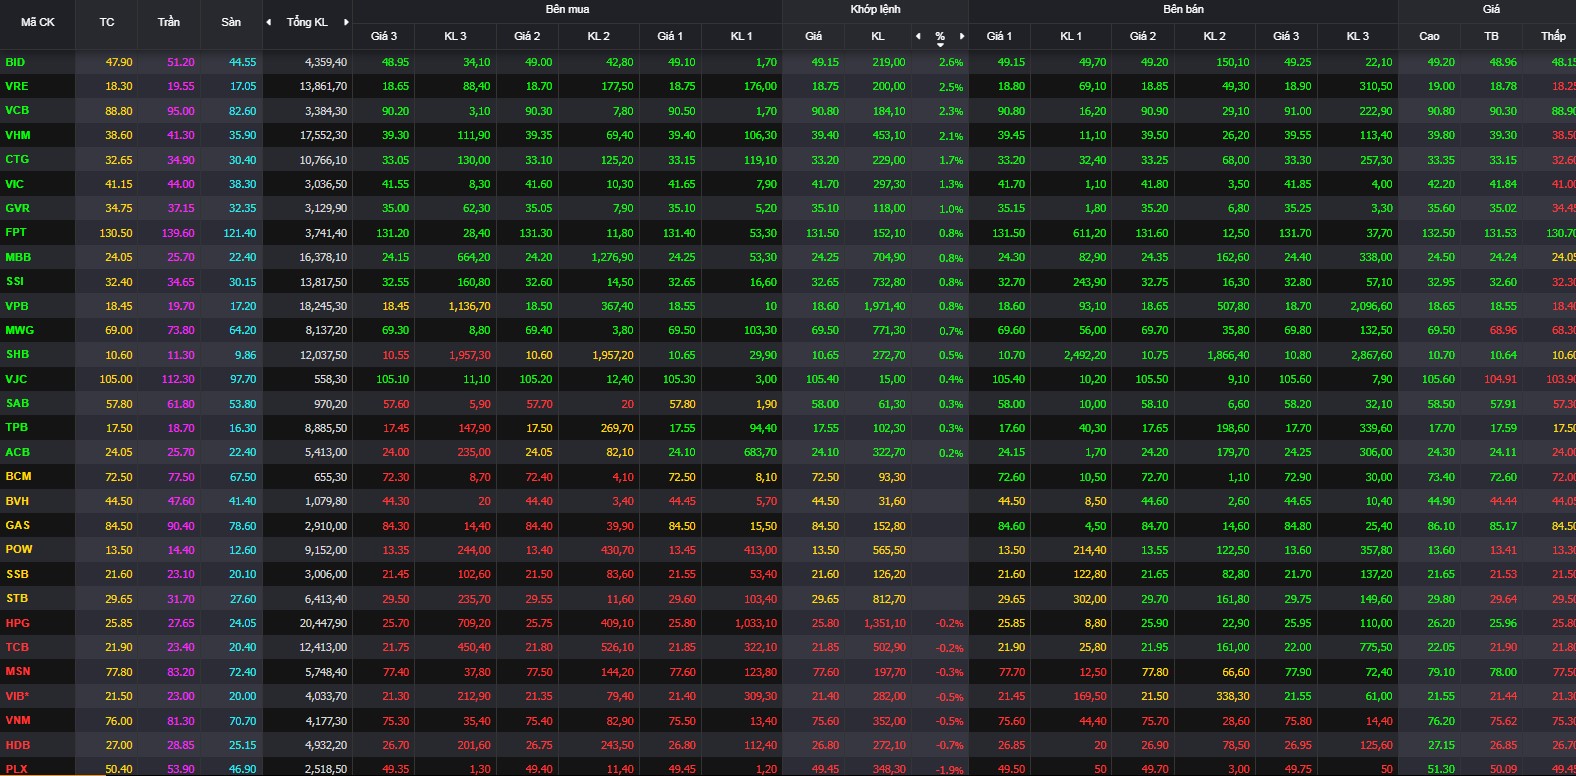1576x776 pixels.
Task: Click the Khớp lệnh Giá column header
Action: (814, 36)
